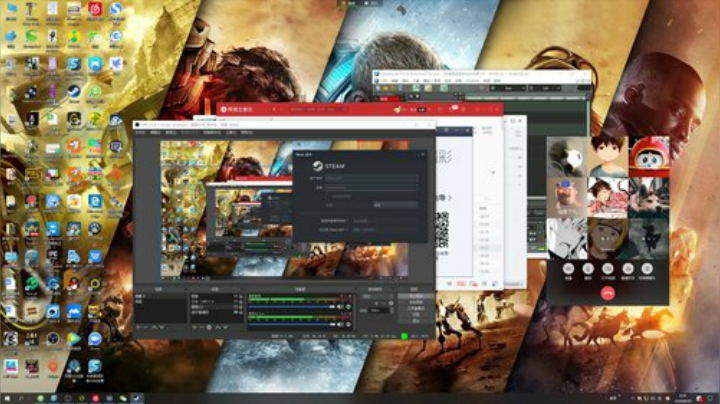Toggle the eye icon of the topmost OBS source
This screenshot has height=404, width=720.
(x=235, y=296)
